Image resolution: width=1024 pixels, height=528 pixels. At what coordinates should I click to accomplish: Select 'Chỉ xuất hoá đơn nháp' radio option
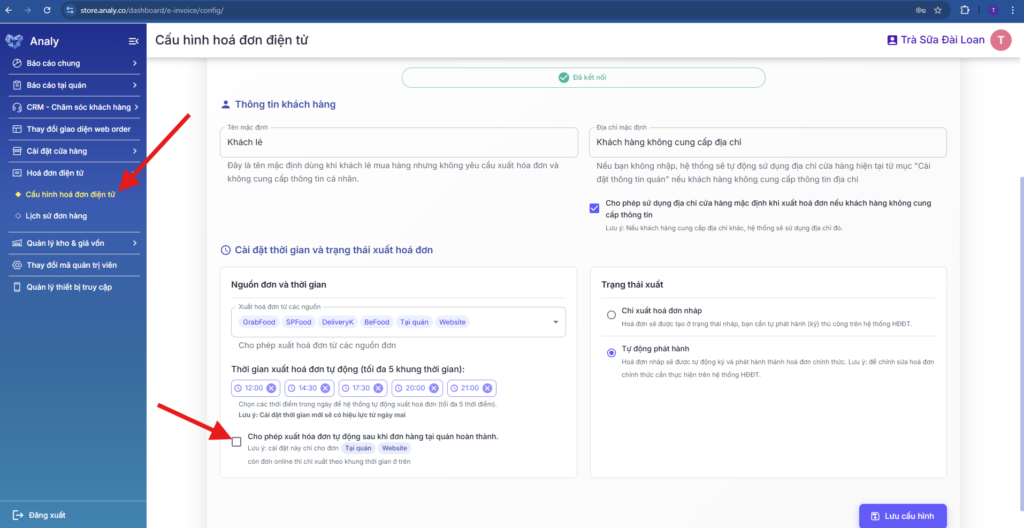611,315
